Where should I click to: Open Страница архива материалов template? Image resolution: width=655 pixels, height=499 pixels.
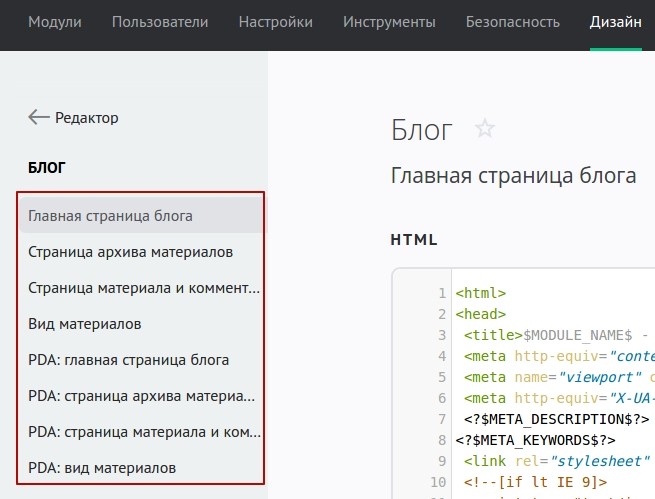(130, 252)
